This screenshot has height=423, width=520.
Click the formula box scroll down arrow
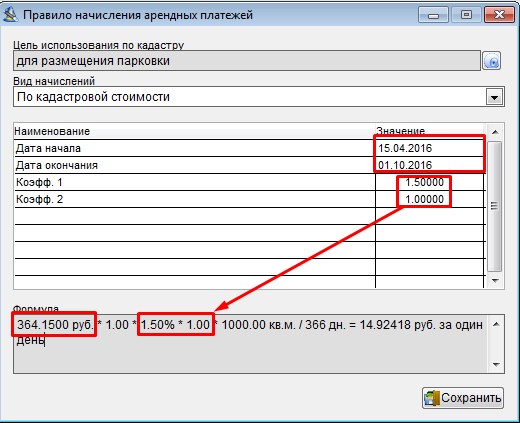[496, 365]
